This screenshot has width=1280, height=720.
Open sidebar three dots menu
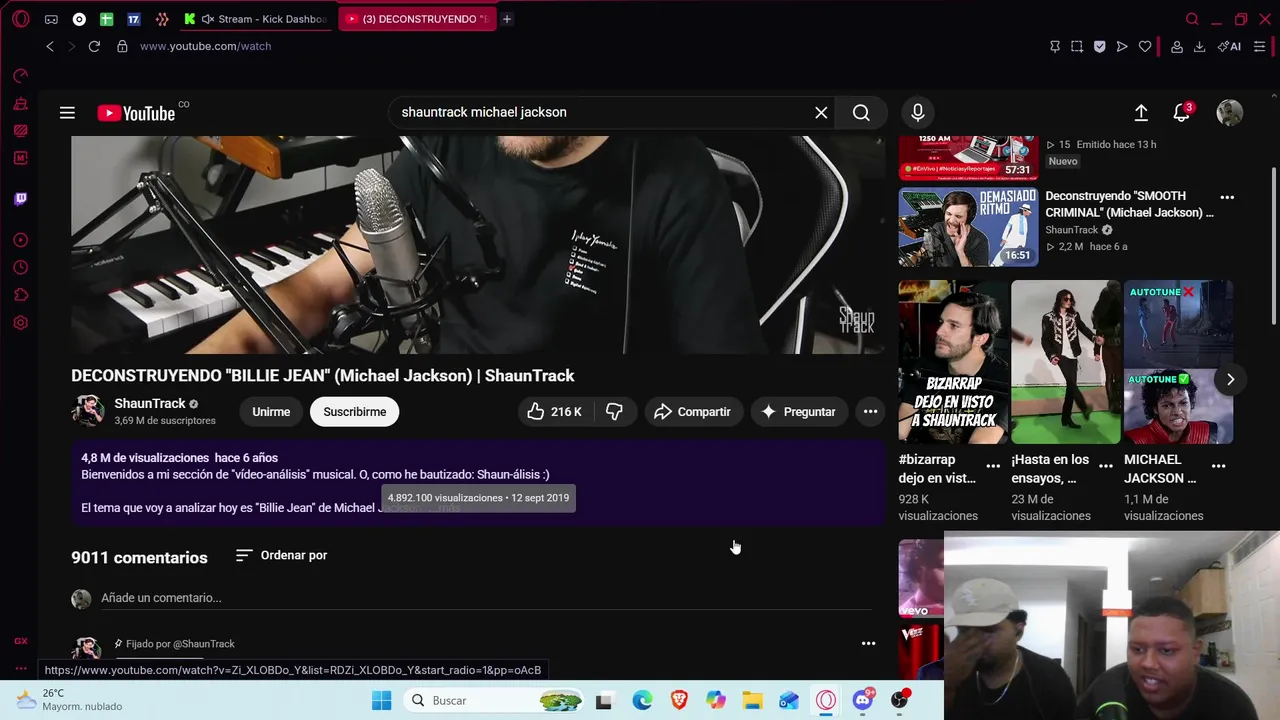20,668
